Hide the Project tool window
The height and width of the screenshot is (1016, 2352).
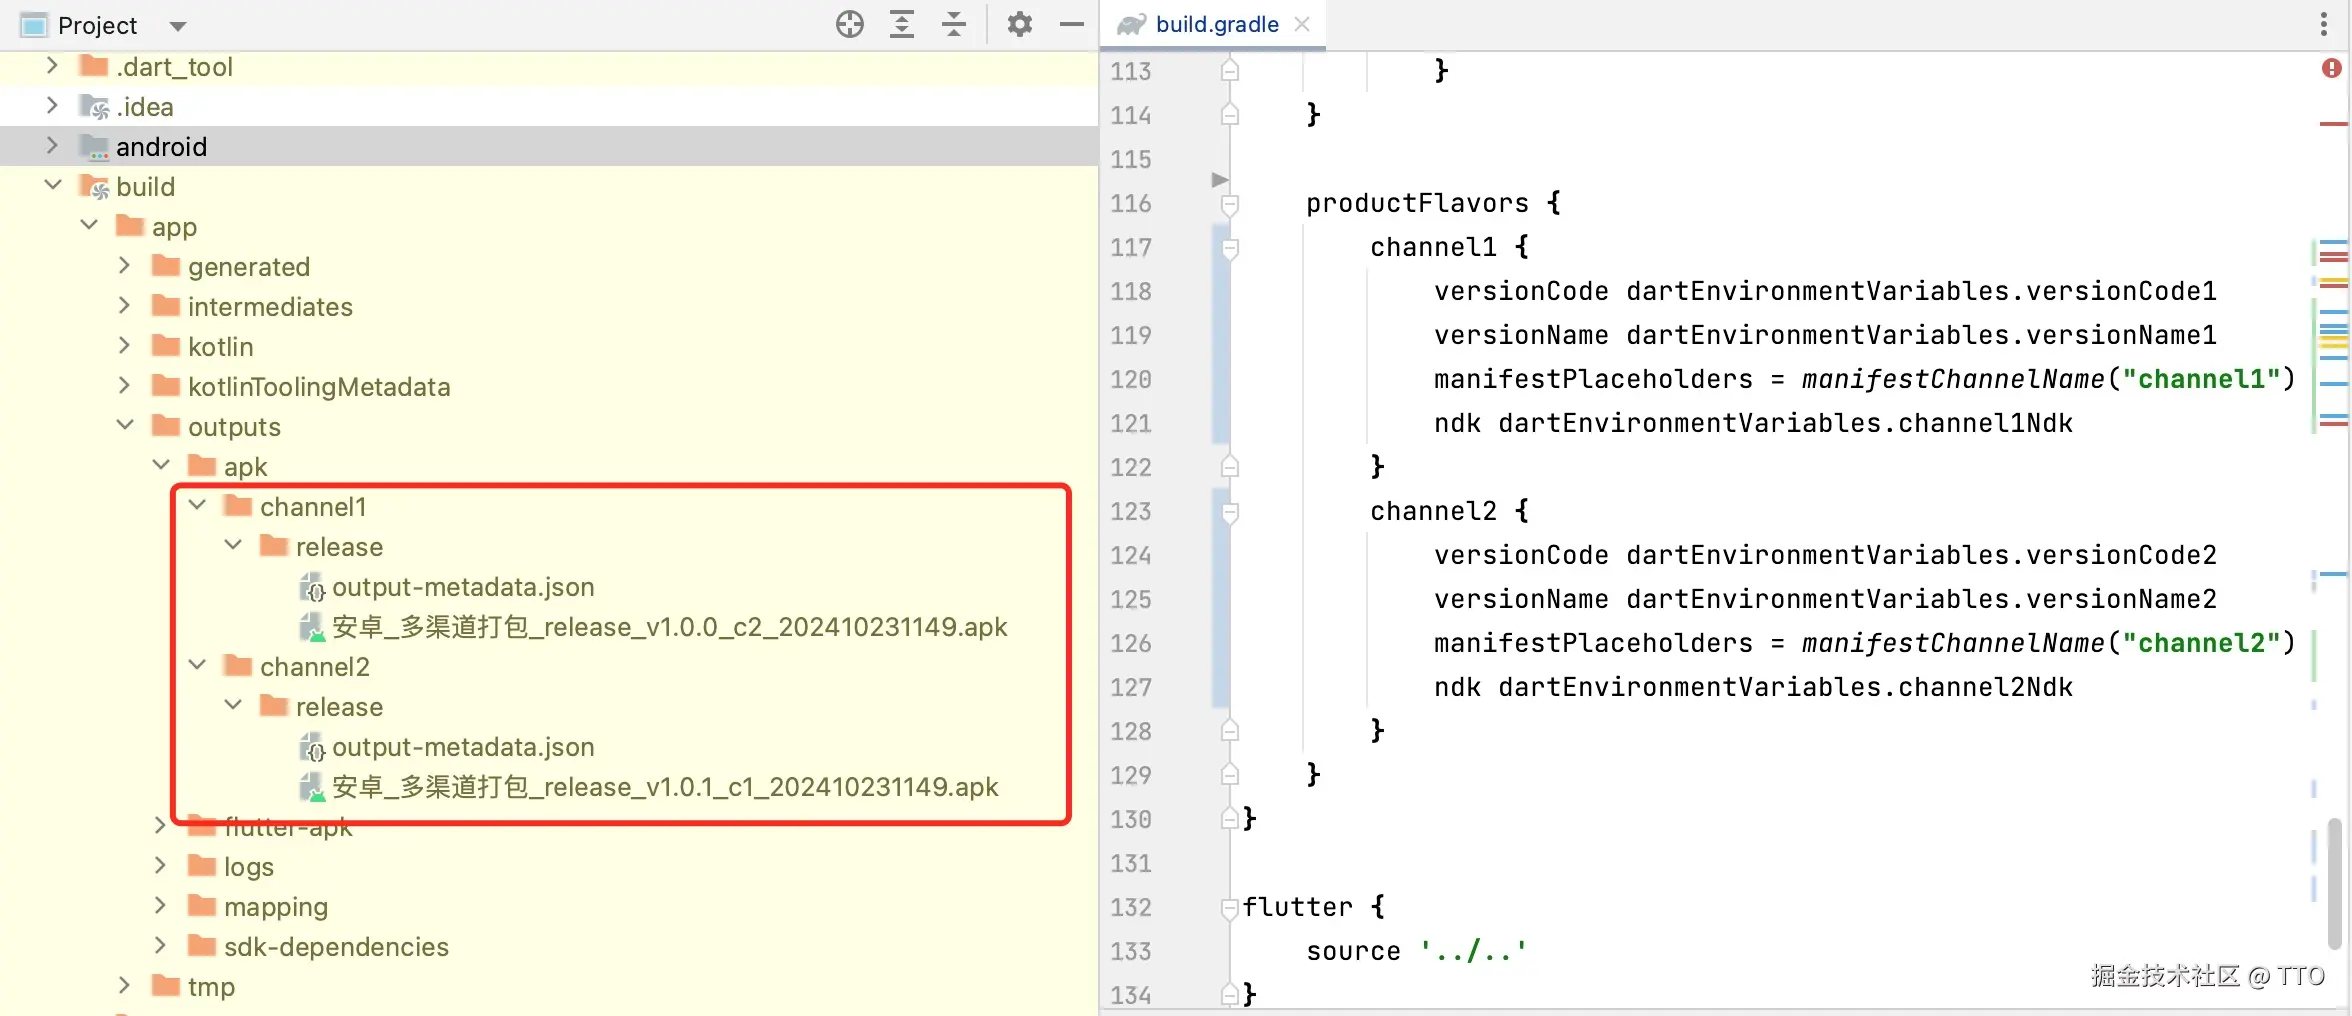(x=1072, y=24)
